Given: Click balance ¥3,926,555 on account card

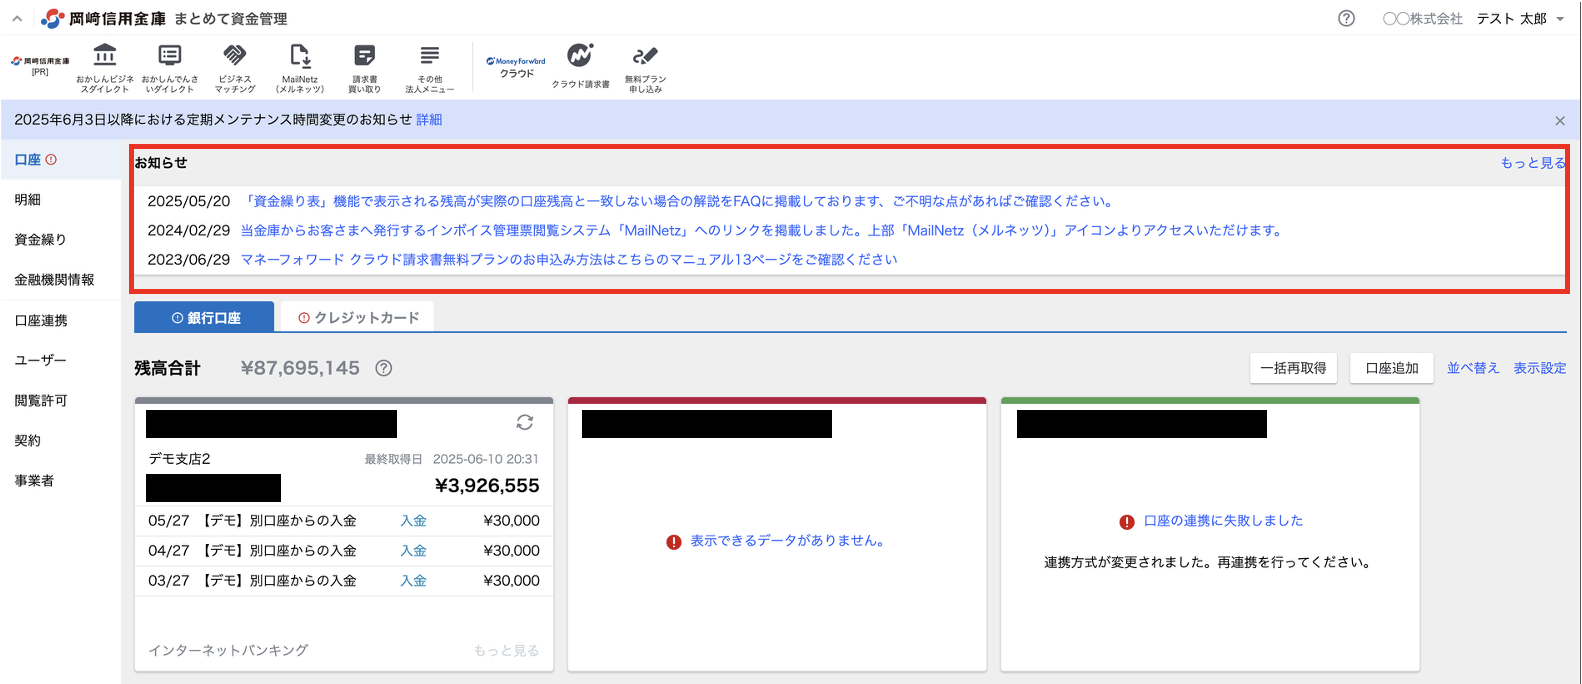Looking at the screenshot, I should [487, 486].
